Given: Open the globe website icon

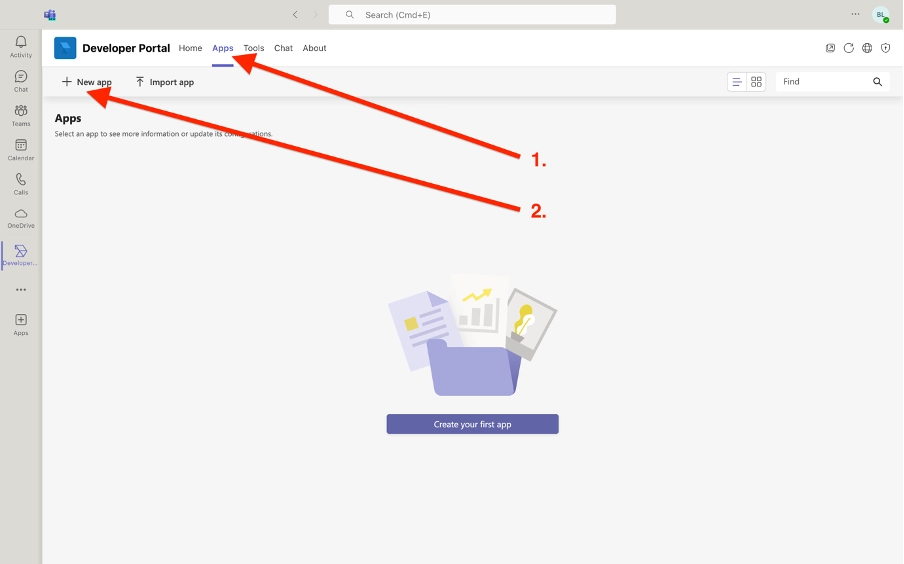Looking at the screenshot, I should (867, 48).
